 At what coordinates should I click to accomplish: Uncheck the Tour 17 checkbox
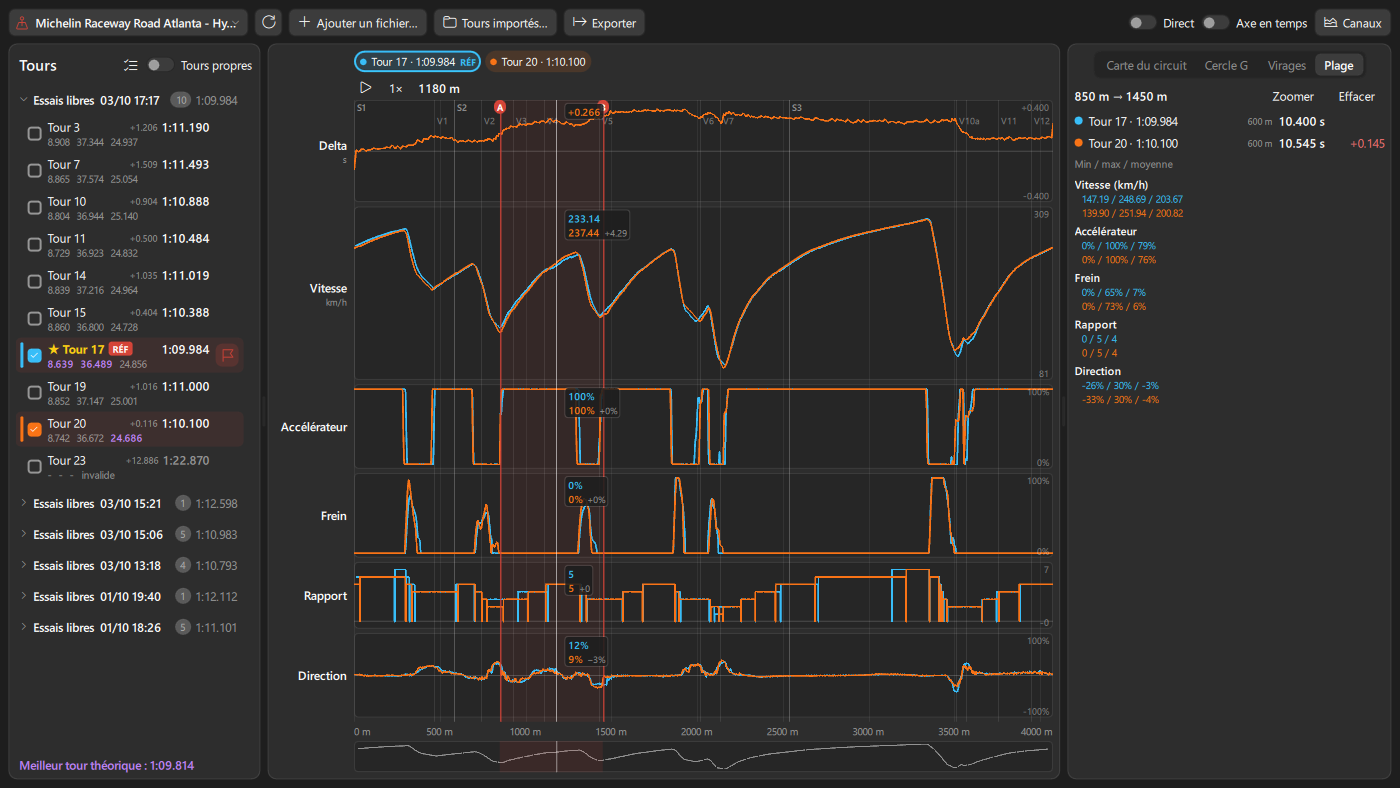pyautogui.click(x=35, y=355)
